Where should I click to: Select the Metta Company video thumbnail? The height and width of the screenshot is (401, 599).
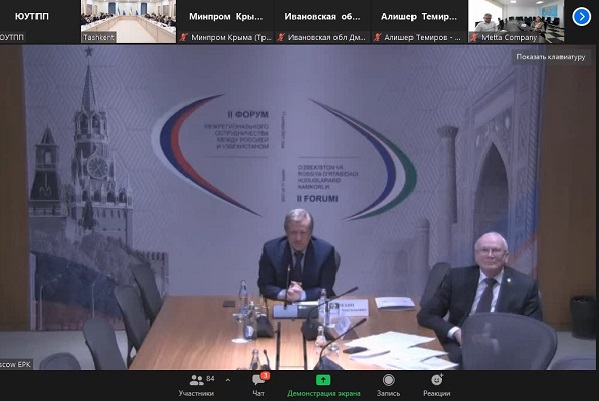point(516,21)
